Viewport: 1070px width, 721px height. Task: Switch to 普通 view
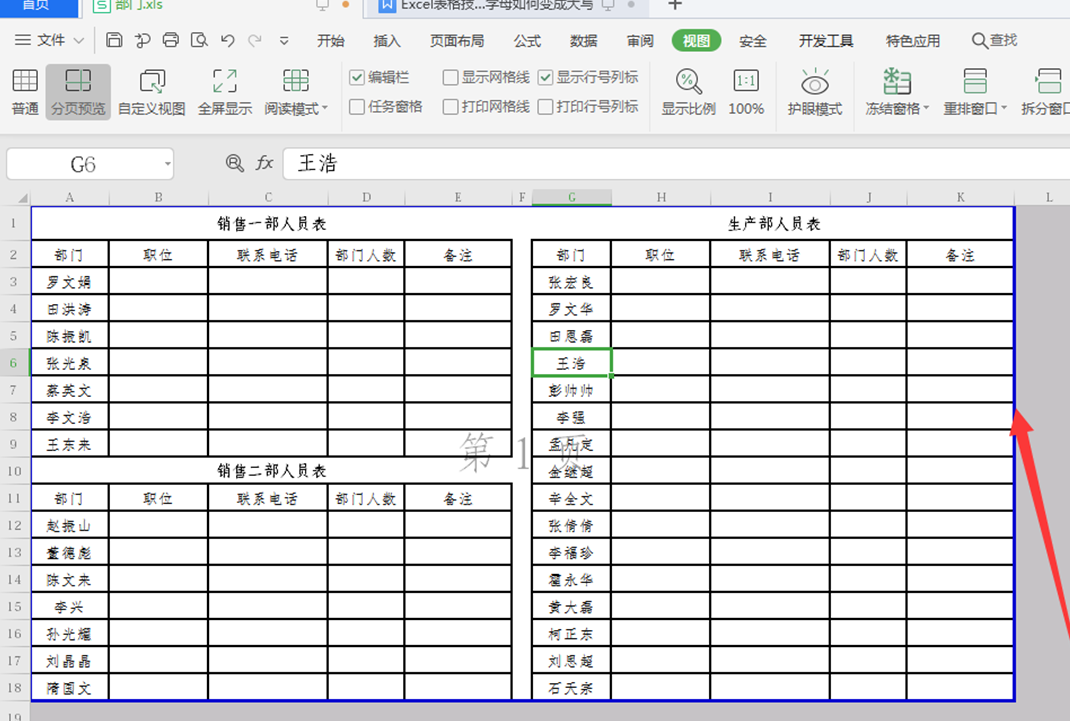[x=25, y=91]
